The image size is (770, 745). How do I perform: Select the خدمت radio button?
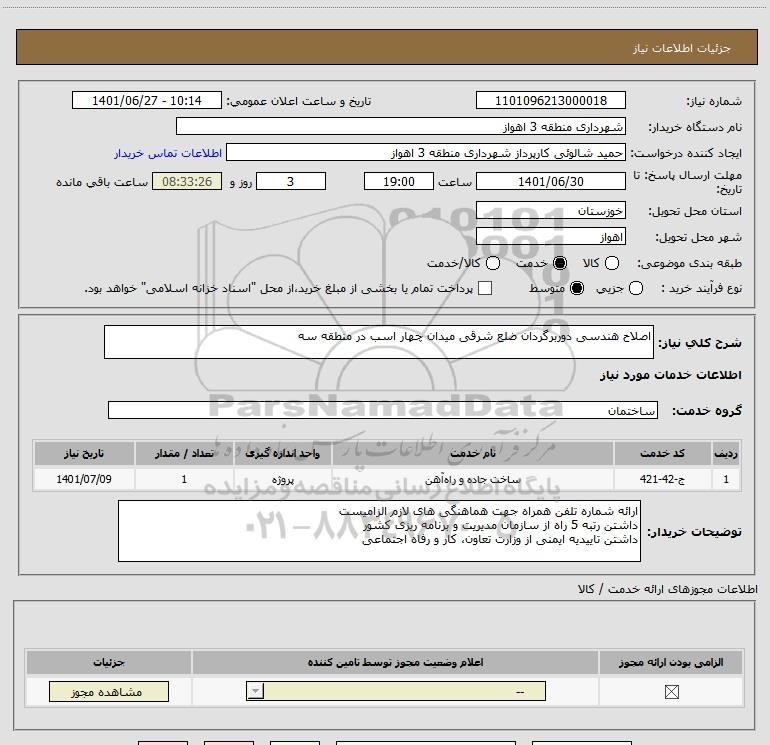pyautogui.click(x=560, y=263)
